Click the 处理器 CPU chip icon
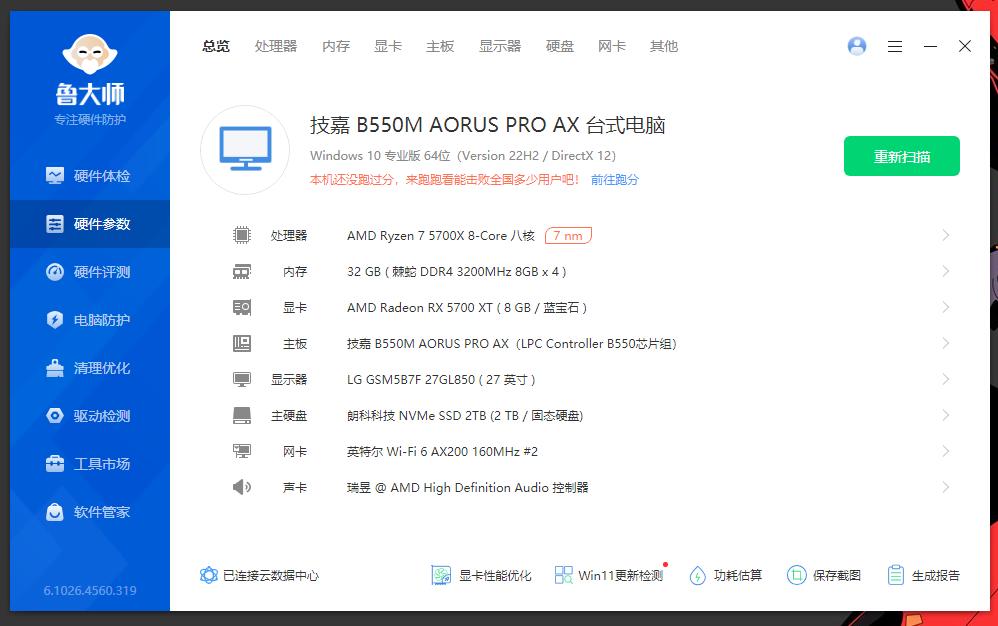998x626 pixels. pyautogui.click(x=242, y=235)
